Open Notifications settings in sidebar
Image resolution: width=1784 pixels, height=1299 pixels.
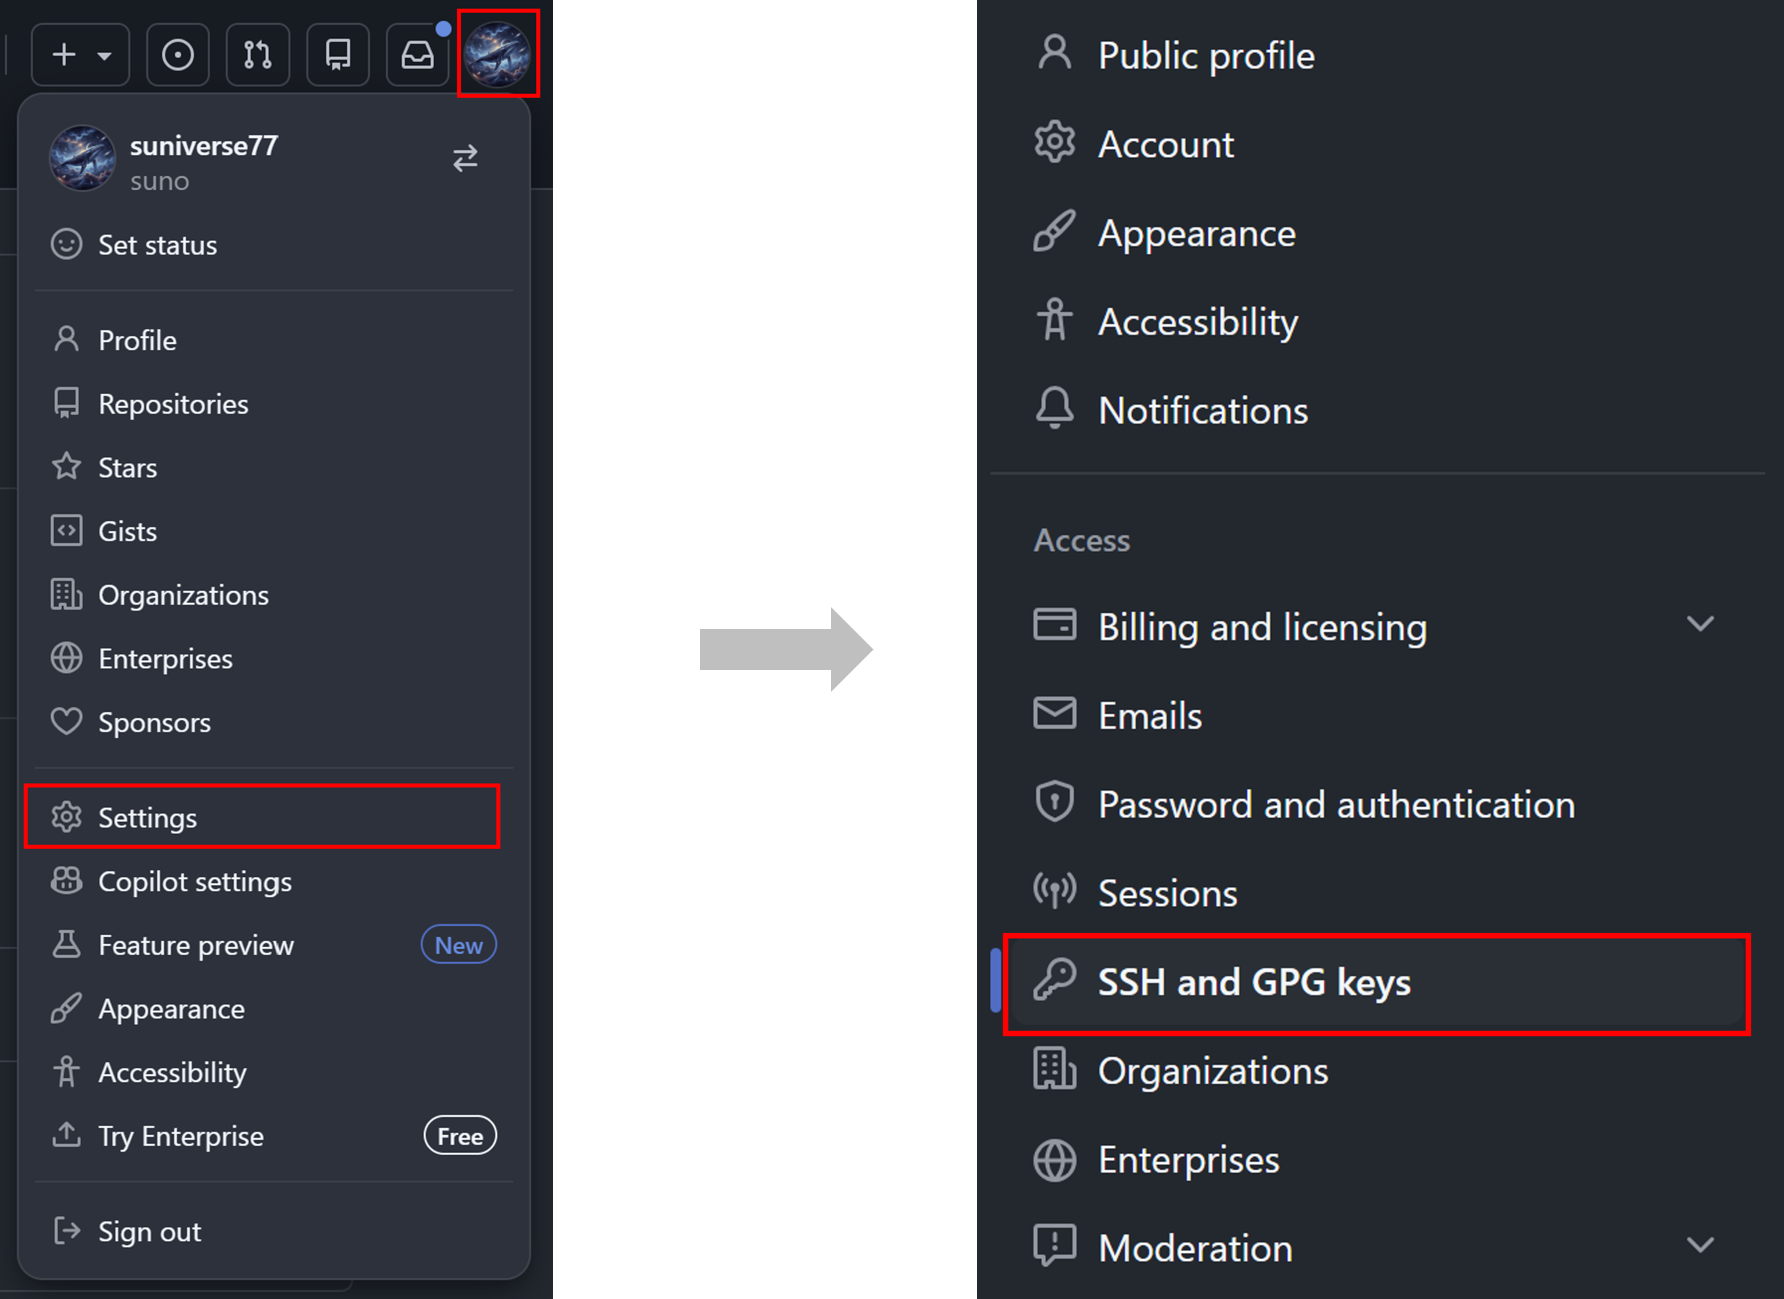tap(1378, 410)
